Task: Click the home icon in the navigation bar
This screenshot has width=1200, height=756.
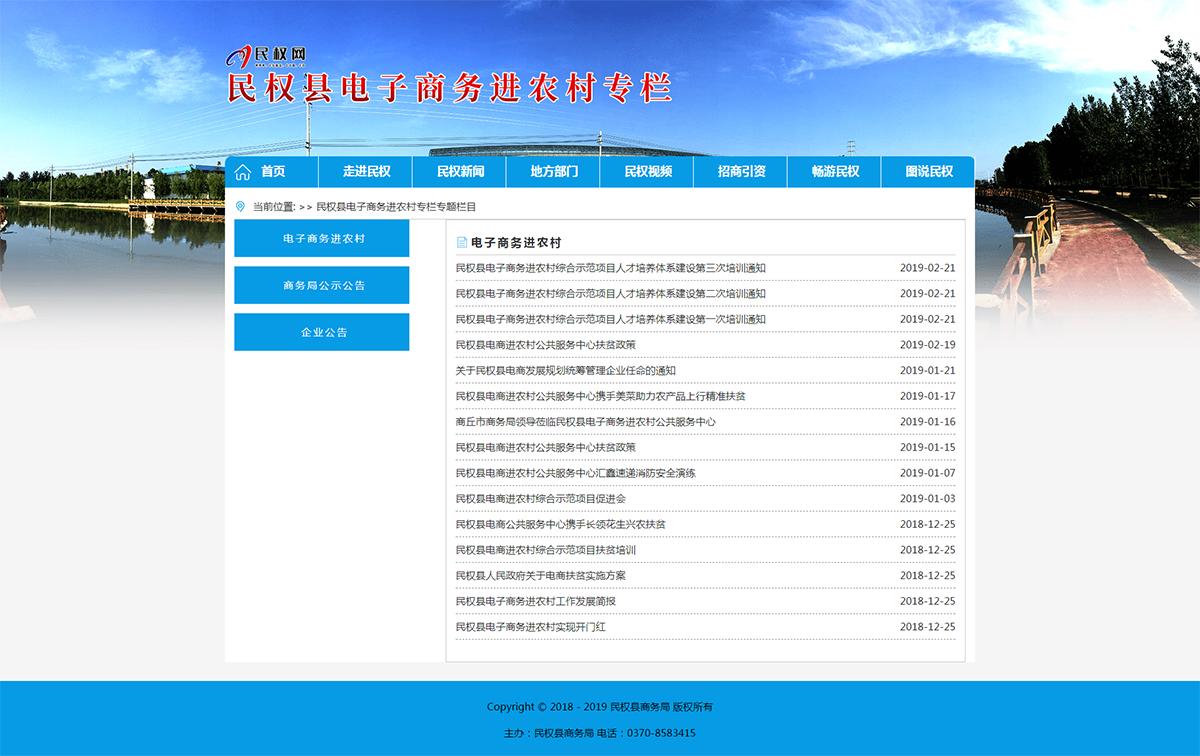Action: pyautogui.click(x=243, y=171)
